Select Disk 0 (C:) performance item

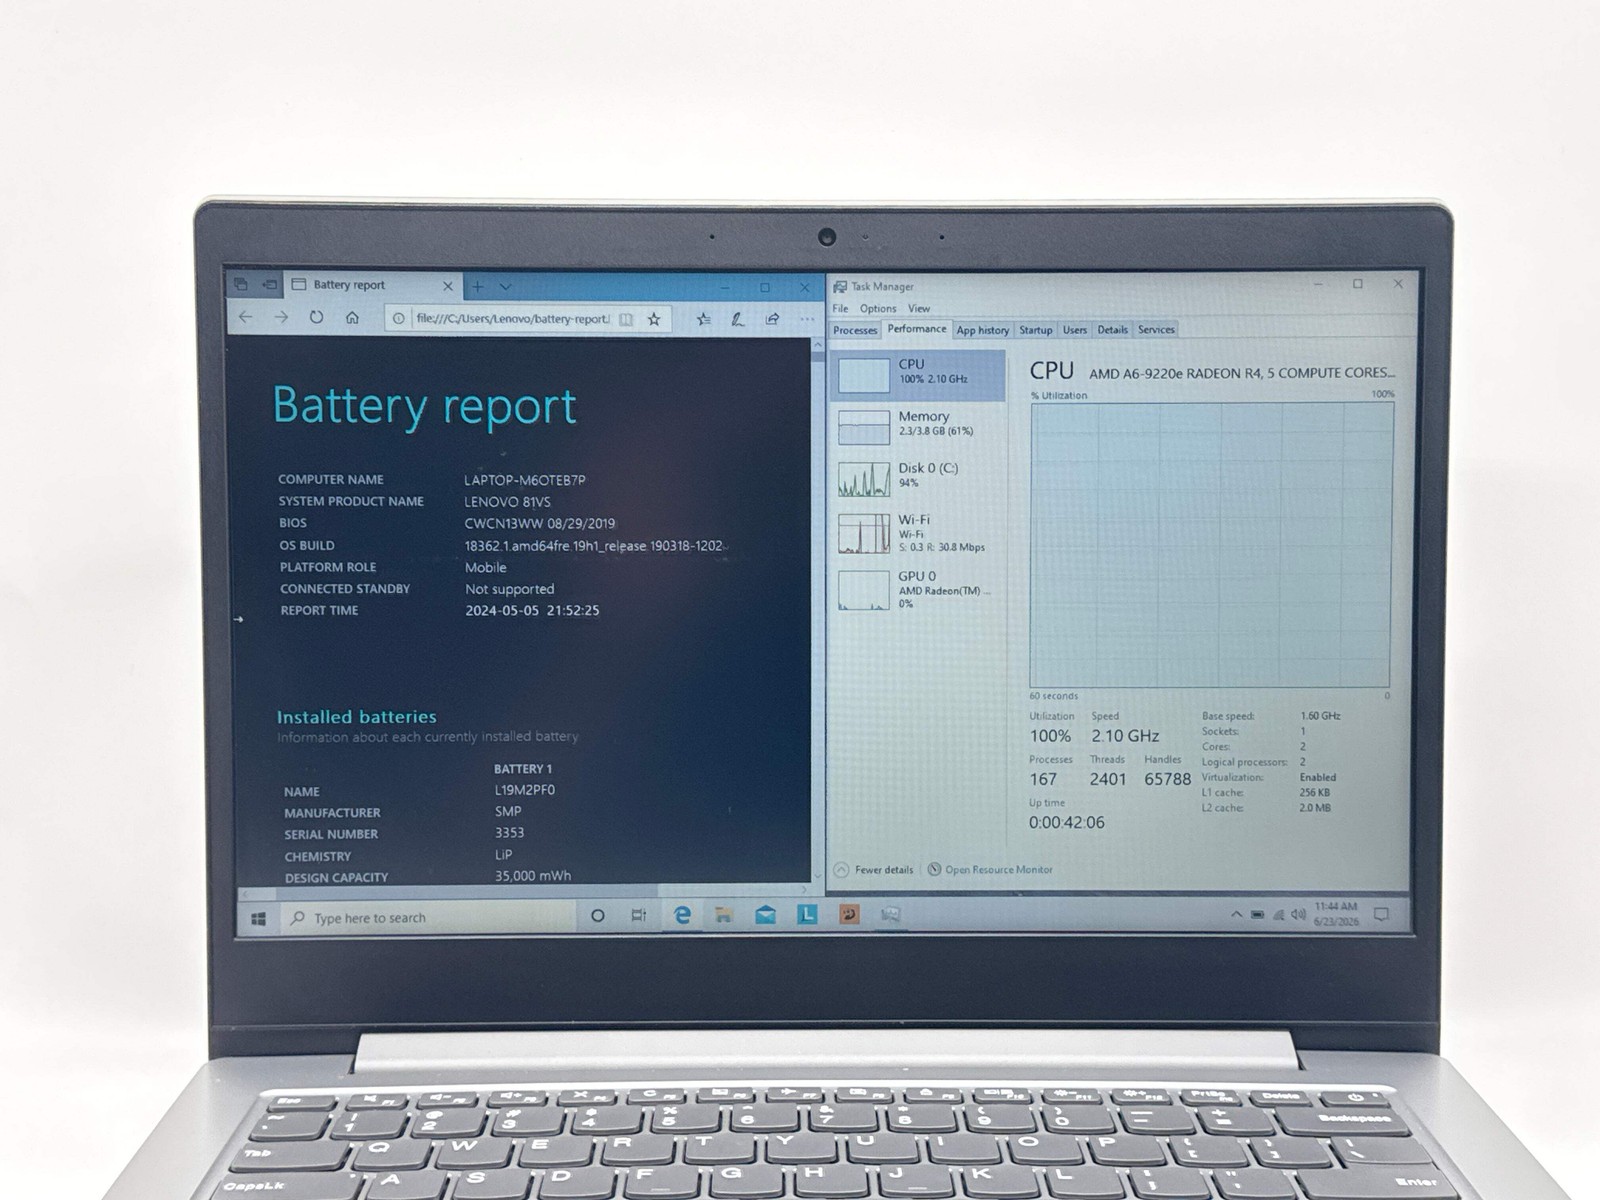[918, 479]
